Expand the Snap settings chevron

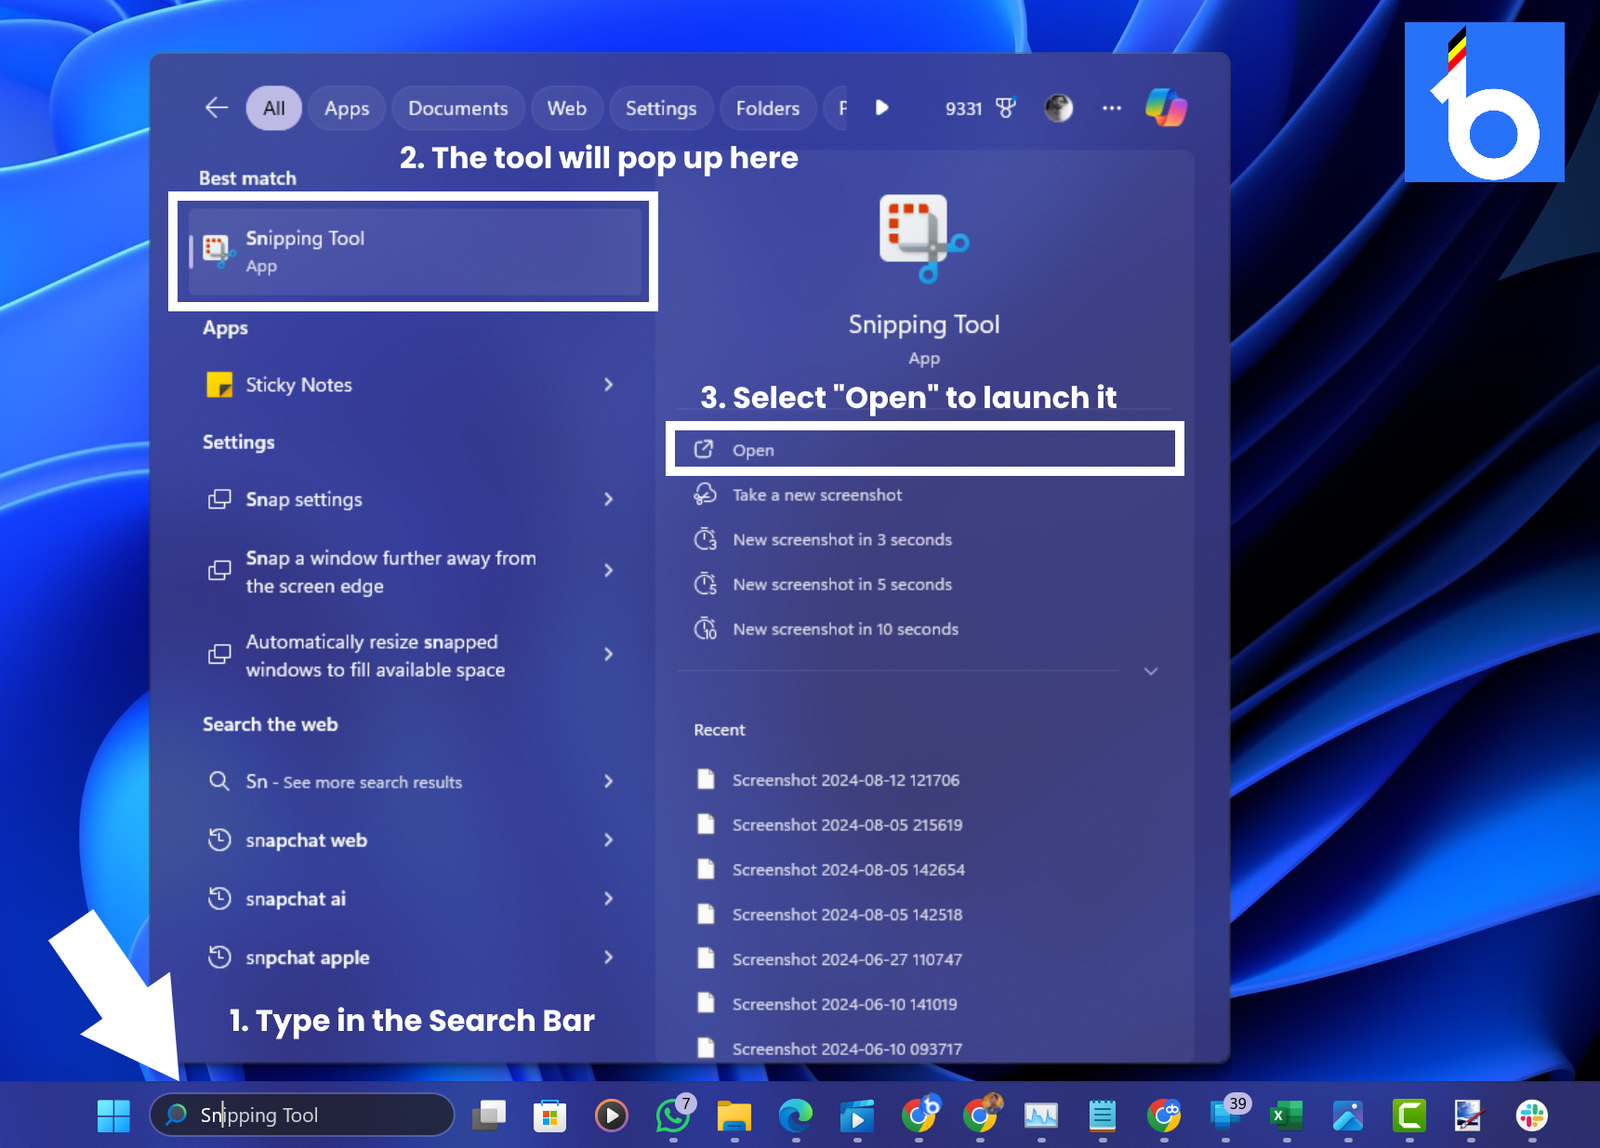point(608,499)
